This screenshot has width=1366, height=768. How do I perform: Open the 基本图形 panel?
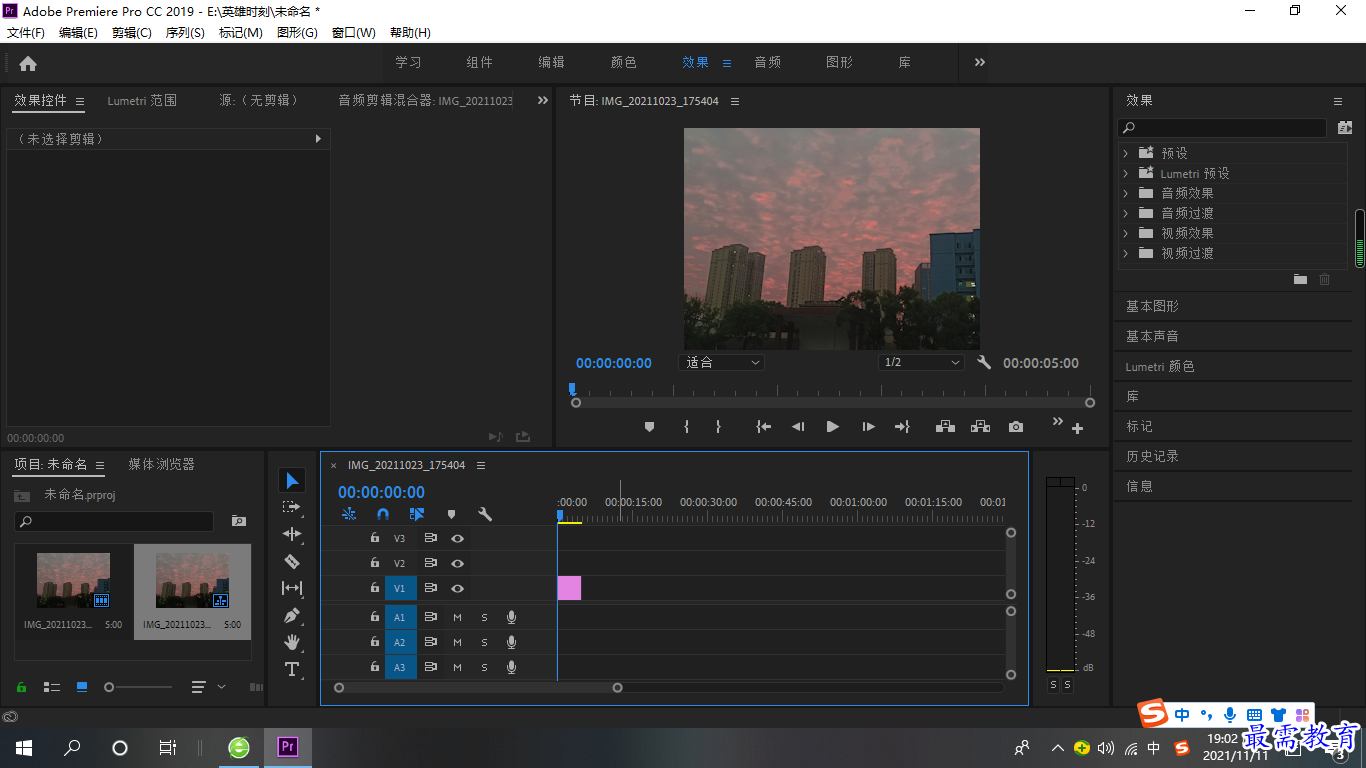click(1153, 306)
